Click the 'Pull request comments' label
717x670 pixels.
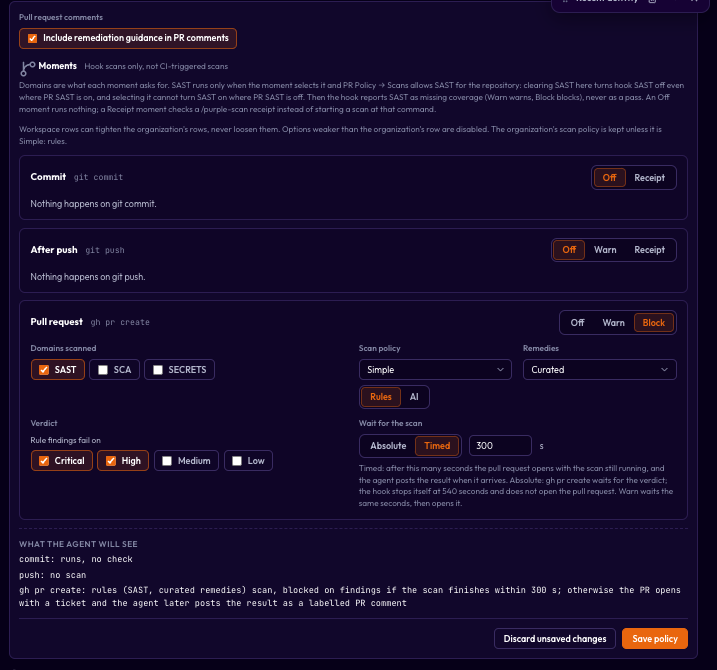point(61,17)
